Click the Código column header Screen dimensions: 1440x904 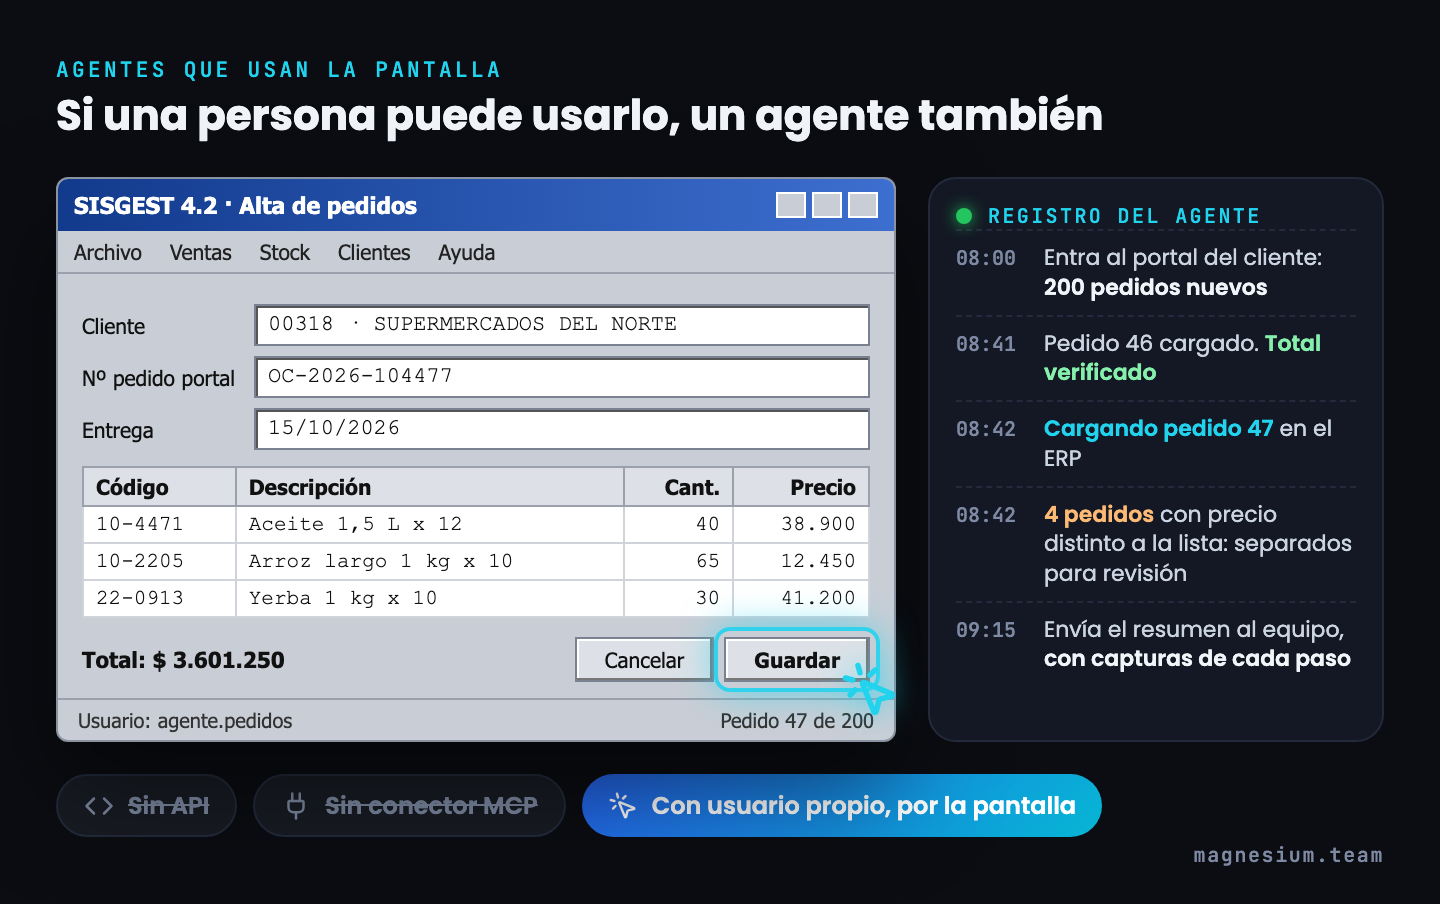click(x=159, y=487)
